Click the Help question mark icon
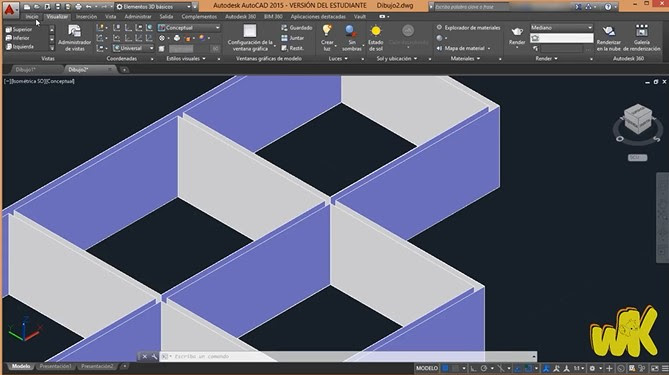 point(608,7)
